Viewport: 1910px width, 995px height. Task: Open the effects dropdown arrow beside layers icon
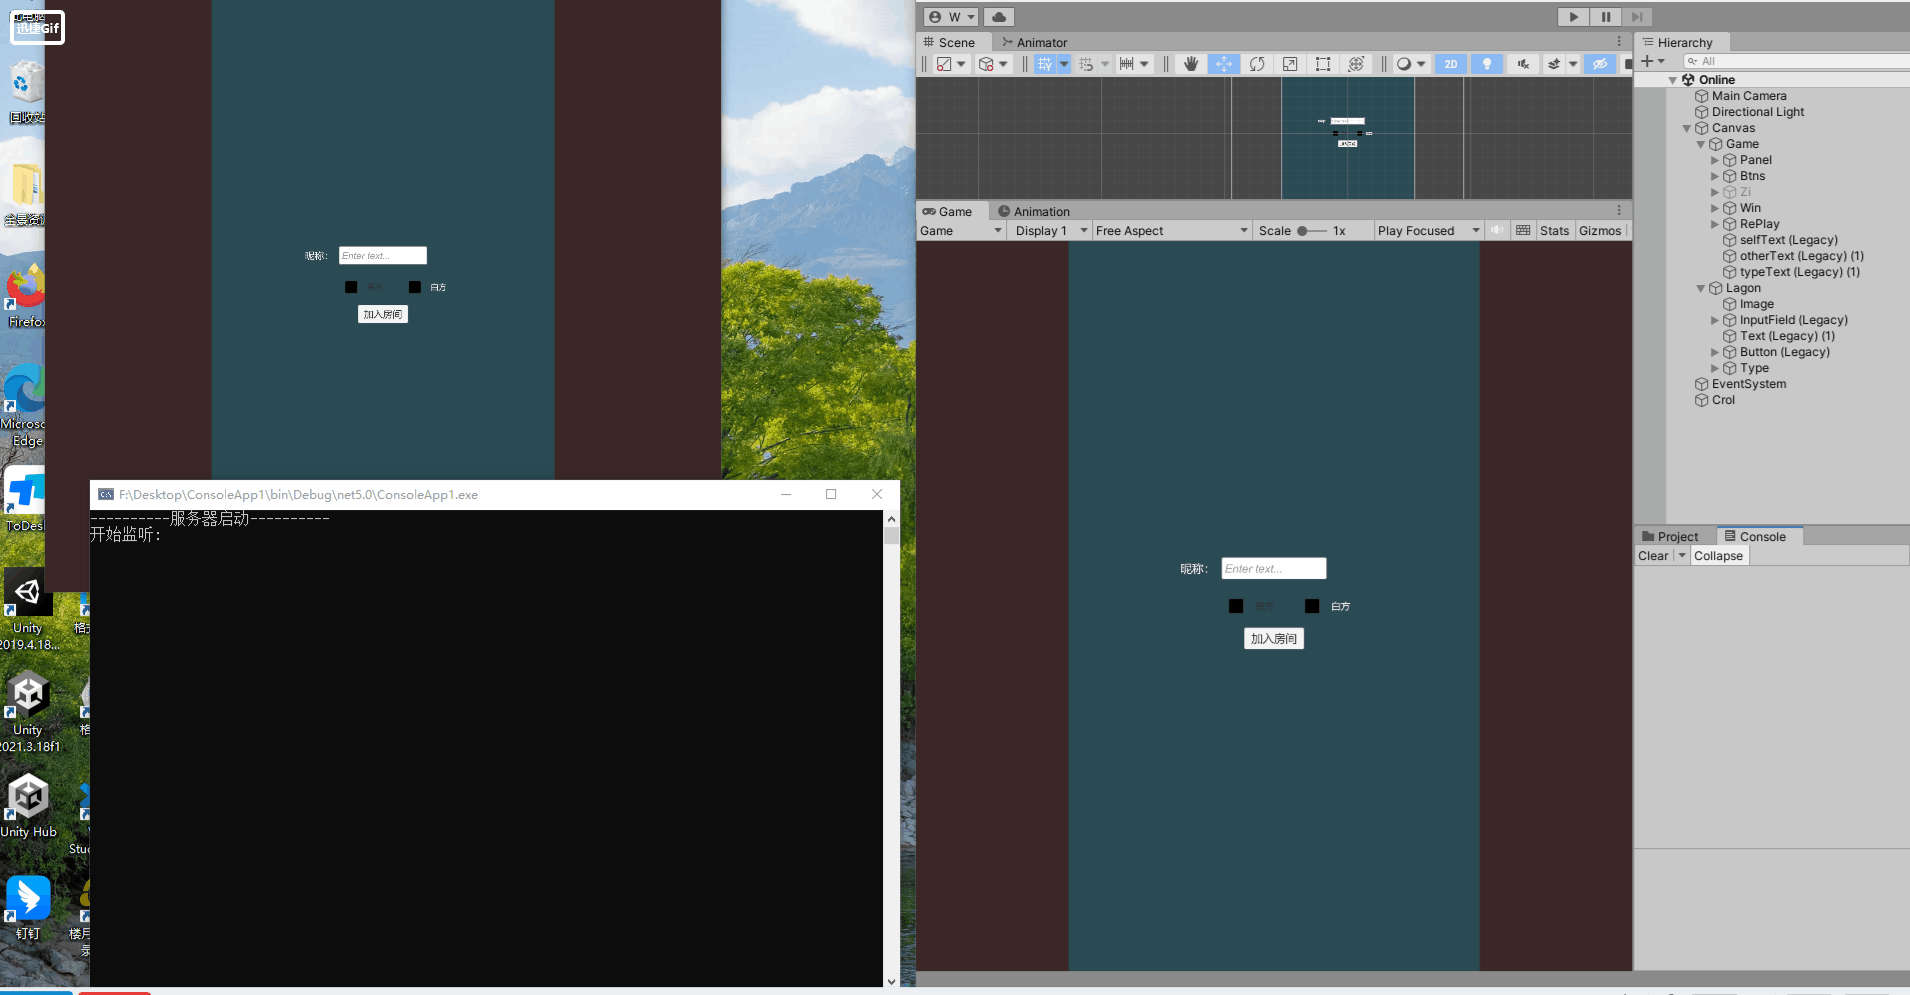[x=1573, y=64]
